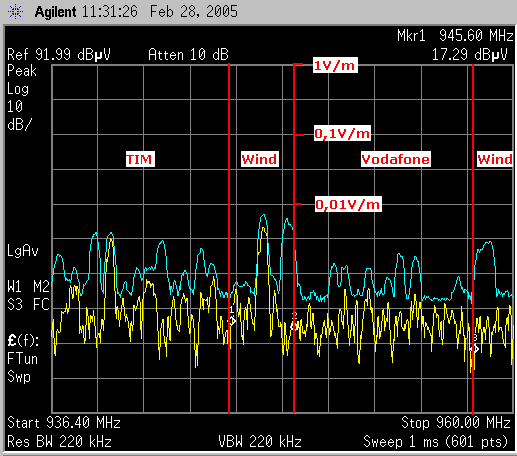Click the Vodafone band label
The width and height of the screenshot is (517, 456).
tap(396, 159)
